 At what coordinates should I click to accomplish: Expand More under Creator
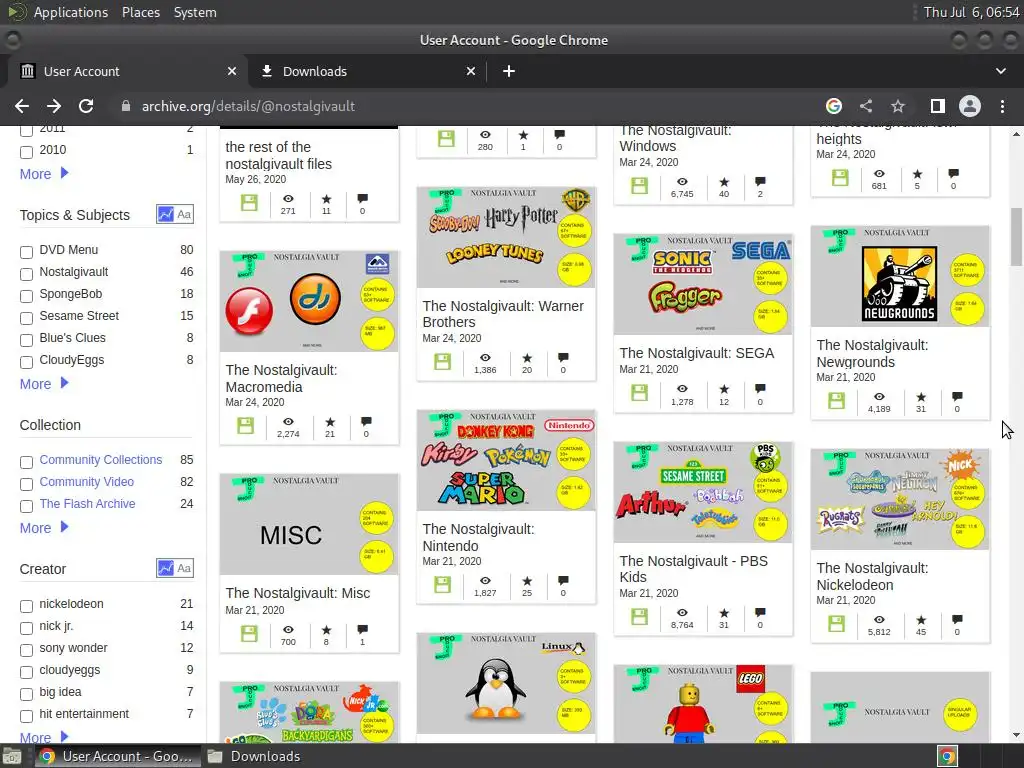(44, 737)
